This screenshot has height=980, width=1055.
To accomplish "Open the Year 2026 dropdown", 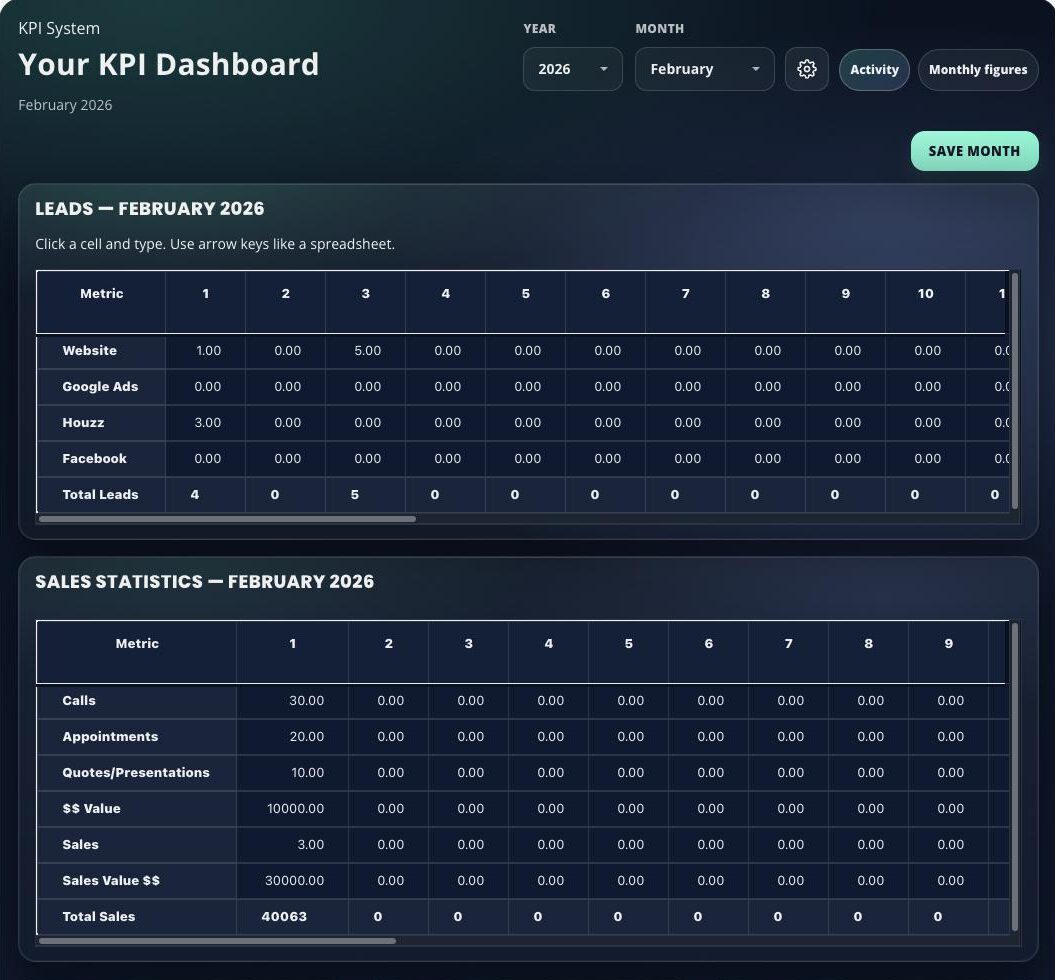I will click(572, 69).
